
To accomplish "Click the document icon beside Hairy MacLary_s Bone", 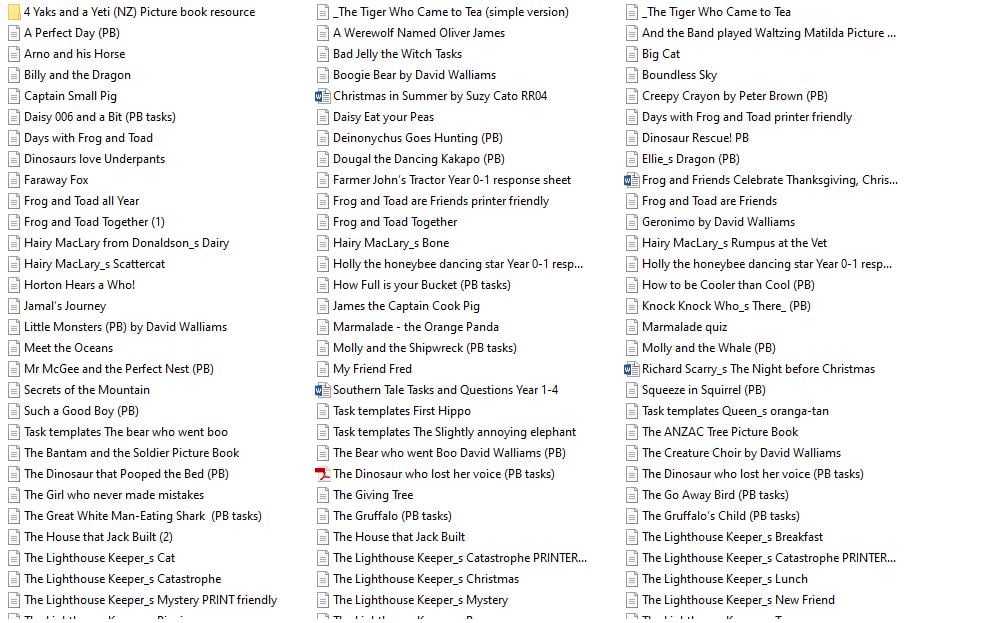I will coord(323,243).
